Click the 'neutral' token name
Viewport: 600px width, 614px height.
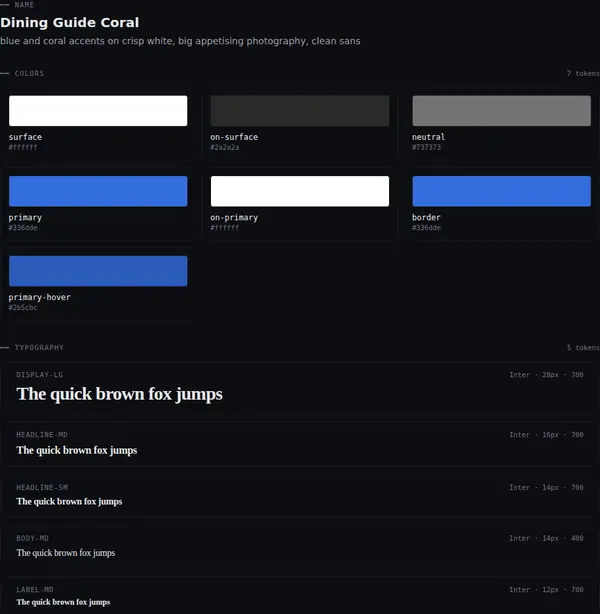point(428,137)
